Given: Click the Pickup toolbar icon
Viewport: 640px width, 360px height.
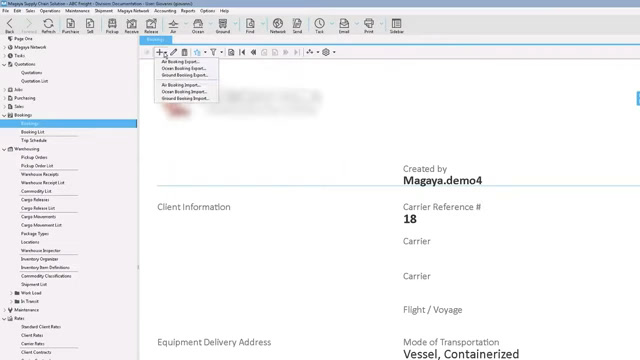Looking at the screenshot, I should point(112,24).
